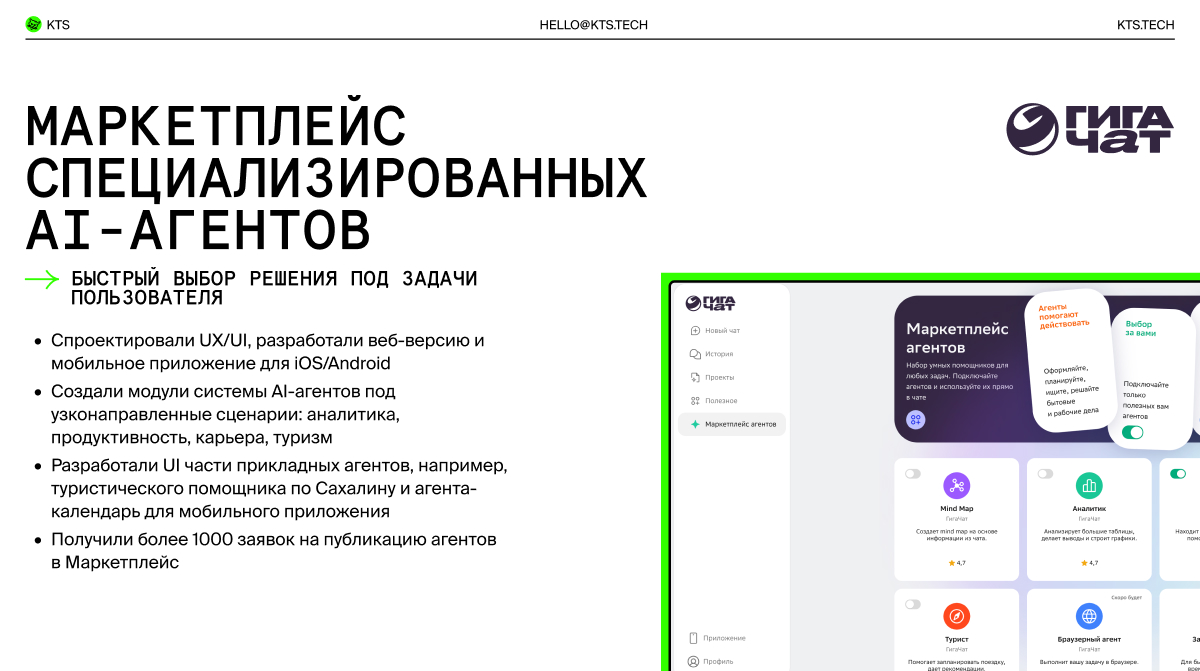
Task: Click the Проекты sidebar icon
Action: coord(695,378)
